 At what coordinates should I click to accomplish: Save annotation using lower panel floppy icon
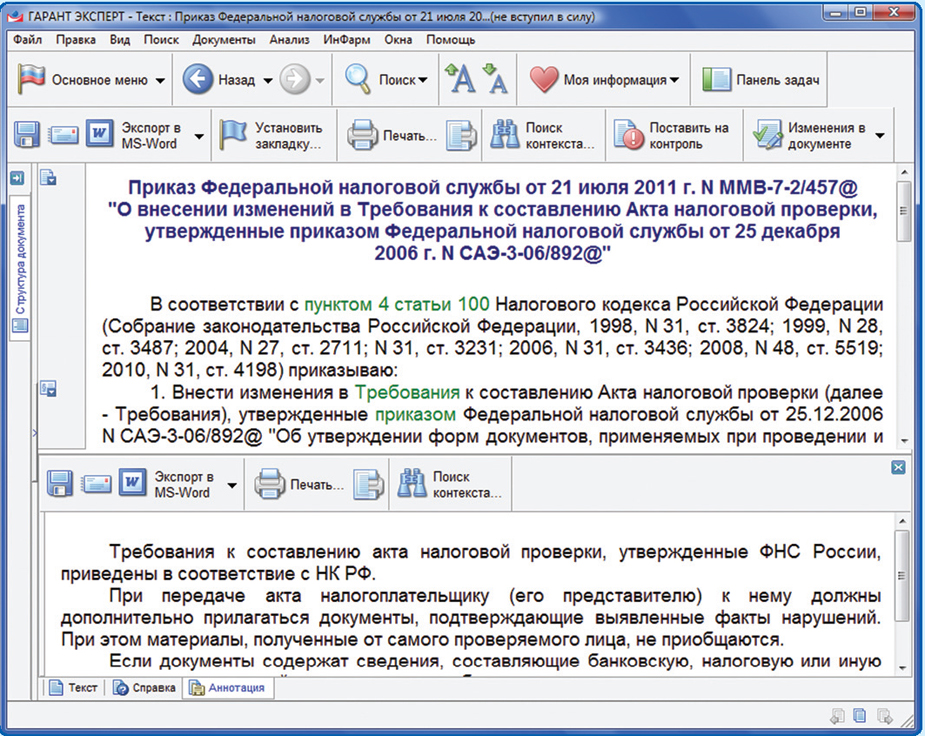click(x=60, y=484)
